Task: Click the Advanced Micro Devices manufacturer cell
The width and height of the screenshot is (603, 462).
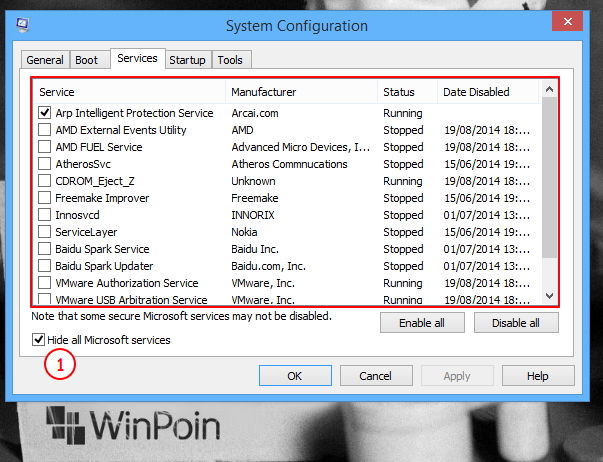Action: [x=300, y=147]
